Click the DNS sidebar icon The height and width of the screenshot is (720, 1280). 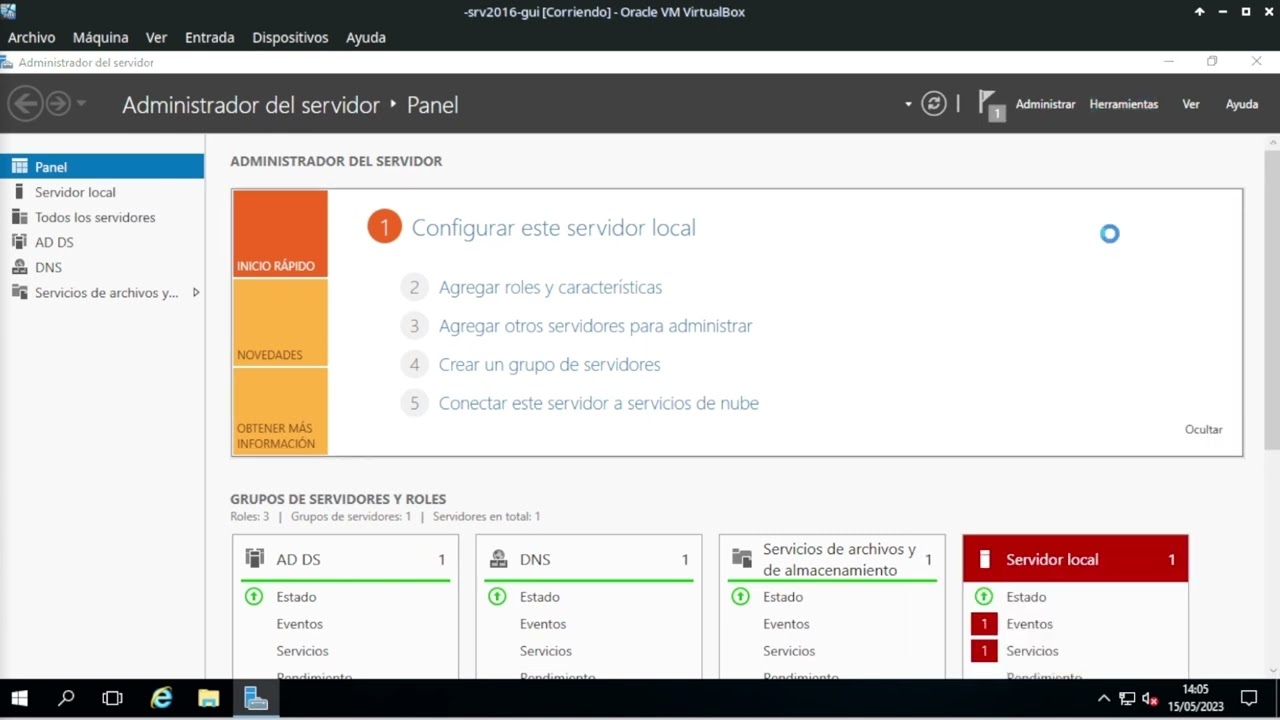click(x=18, y=267)
